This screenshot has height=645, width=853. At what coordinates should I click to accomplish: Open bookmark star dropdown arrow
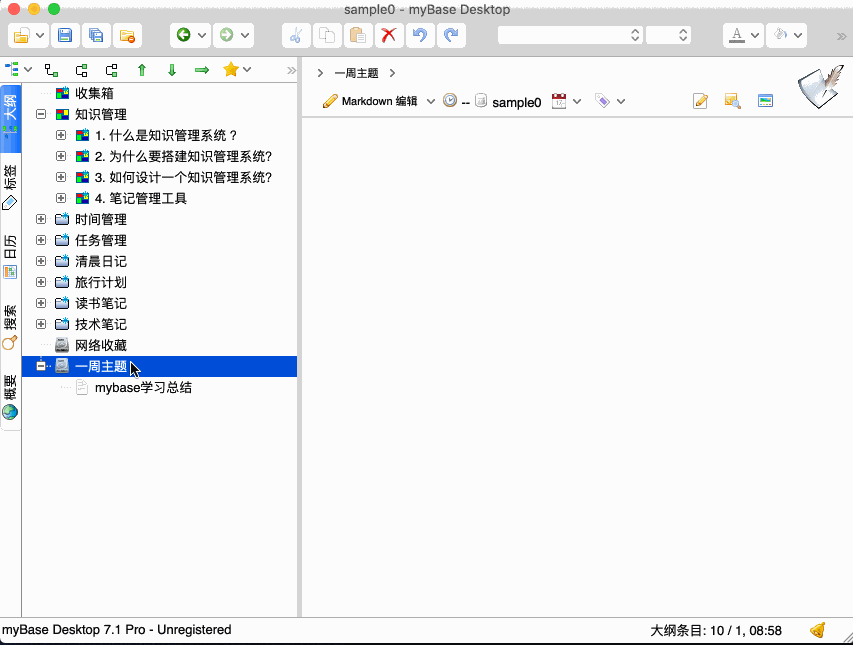[x=248, y=69]
